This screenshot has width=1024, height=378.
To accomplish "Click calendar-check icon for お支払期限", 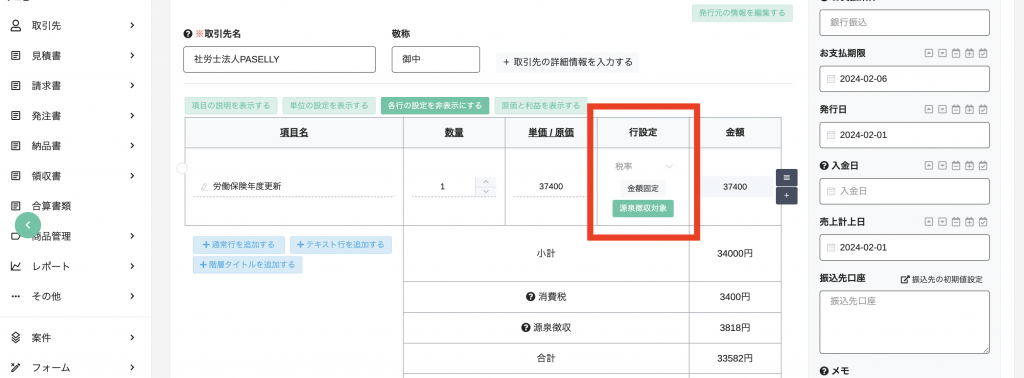I will point(984,53).
